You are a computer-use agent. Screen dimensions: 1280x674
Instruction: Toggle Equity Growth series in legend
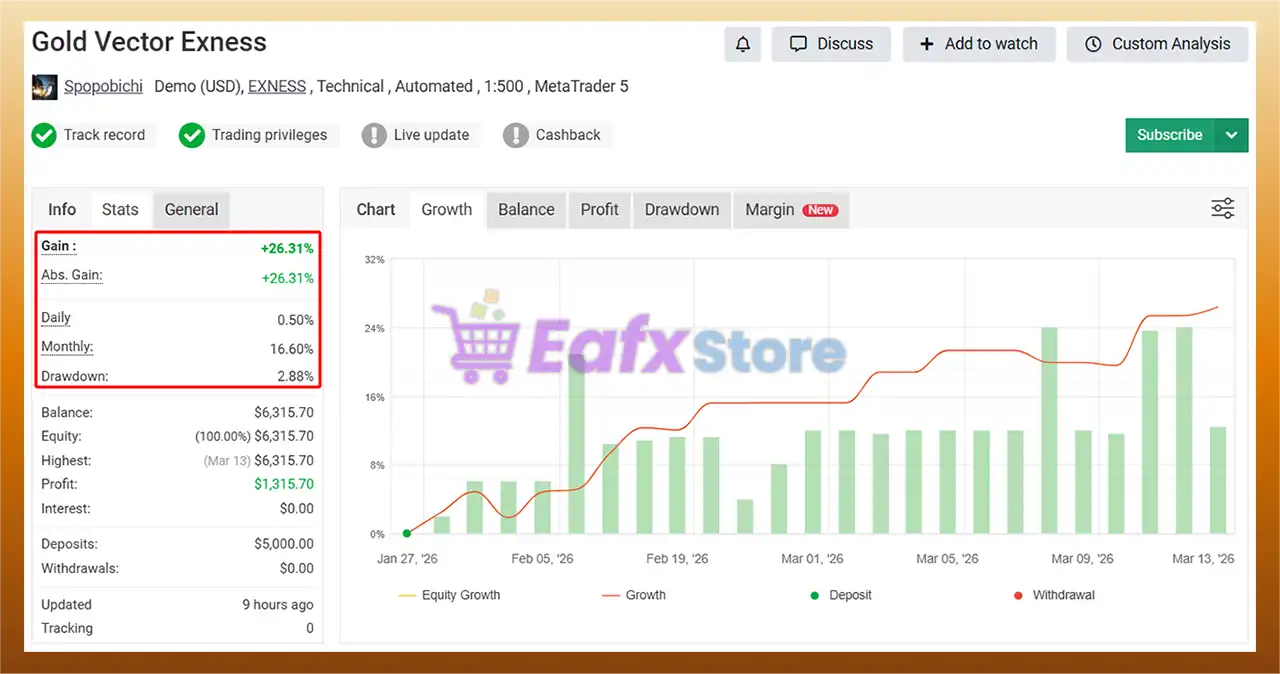(x=449, y=595)
